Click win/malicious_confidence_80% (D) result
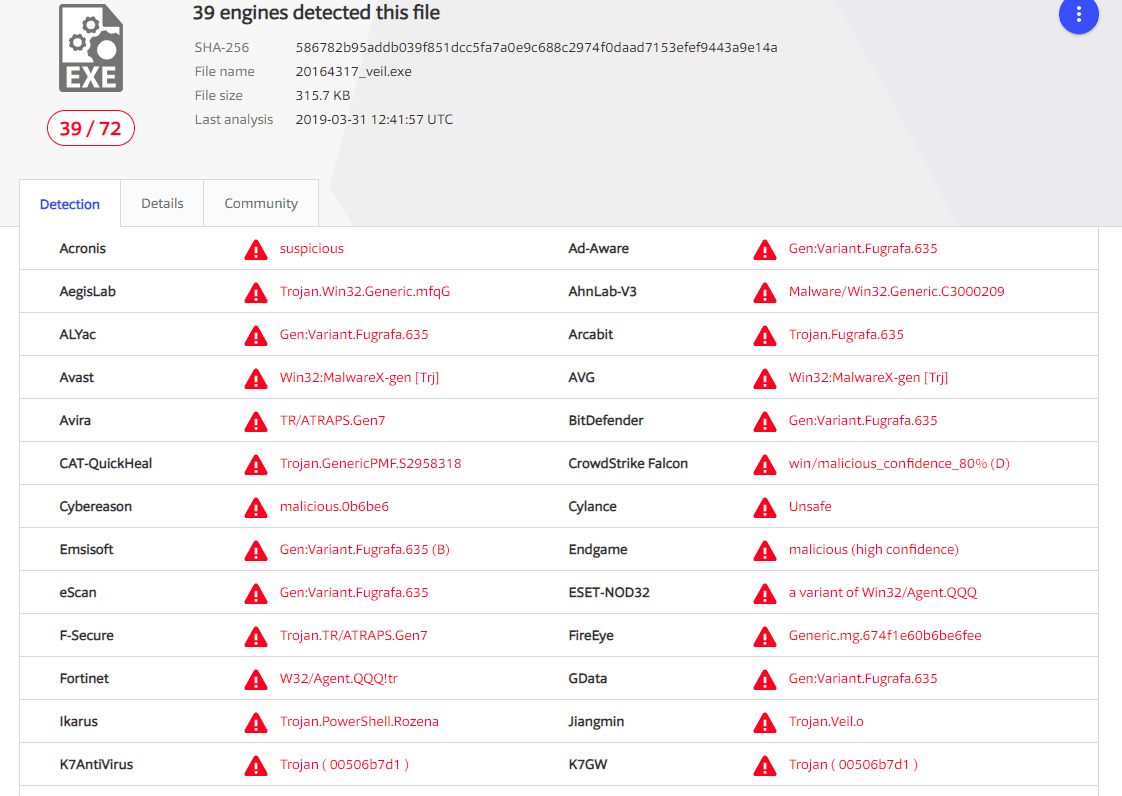The image size is (1122, 796). (899, 463)
